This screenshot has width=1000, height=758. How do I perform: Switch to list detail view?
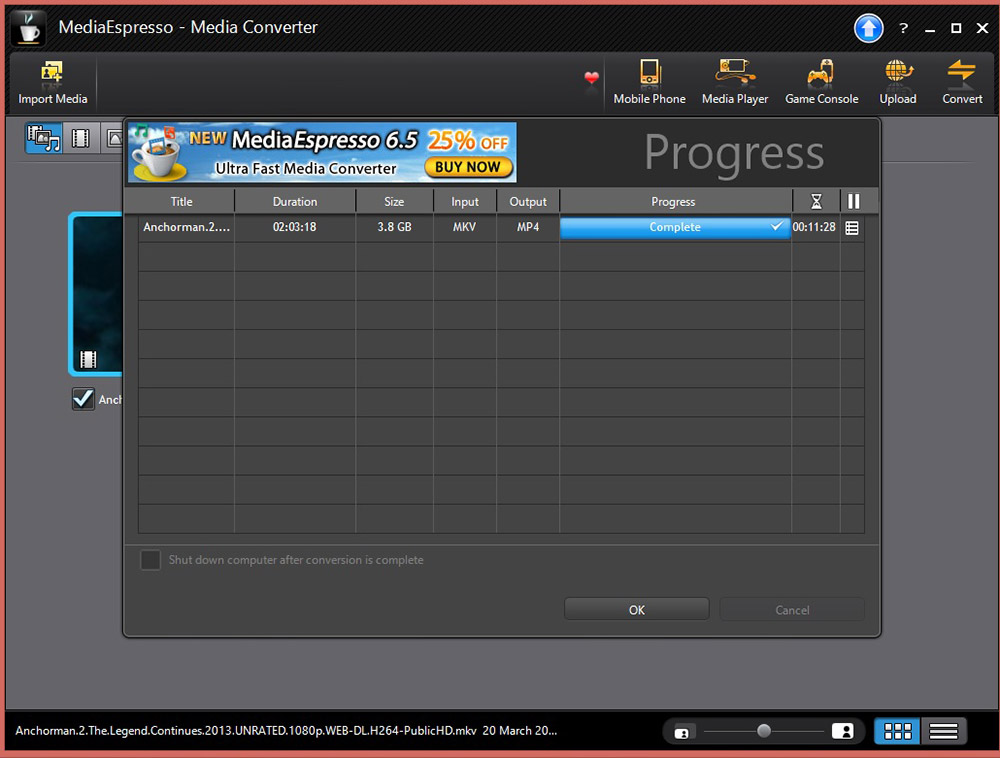click(x=943, y=731)
